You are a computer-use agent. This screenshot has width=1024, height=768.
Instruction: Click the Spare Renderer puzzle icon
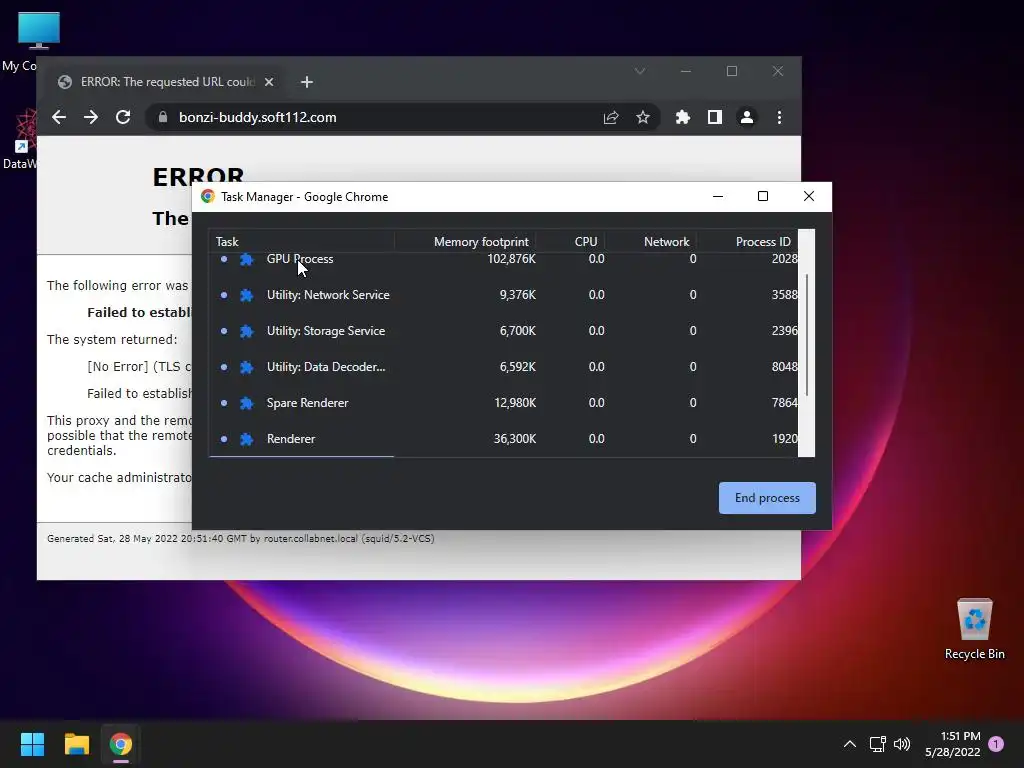(x=246, y=403)
